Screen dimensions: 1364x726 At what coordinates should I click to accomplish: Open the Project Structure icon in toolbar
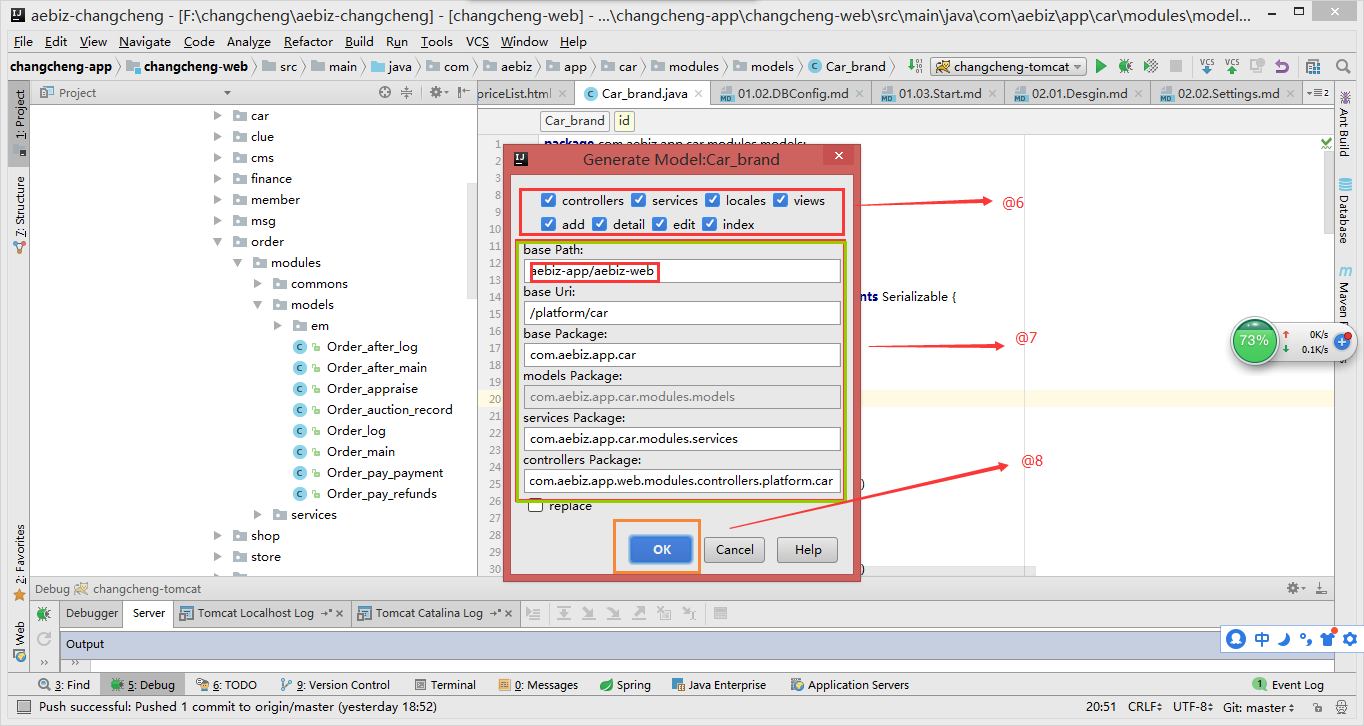1312,67
